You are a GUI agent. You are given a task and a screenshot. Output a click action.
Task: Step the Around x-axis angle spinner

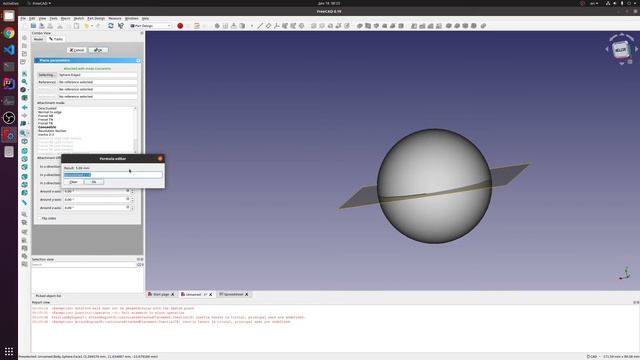coord(132,191)
